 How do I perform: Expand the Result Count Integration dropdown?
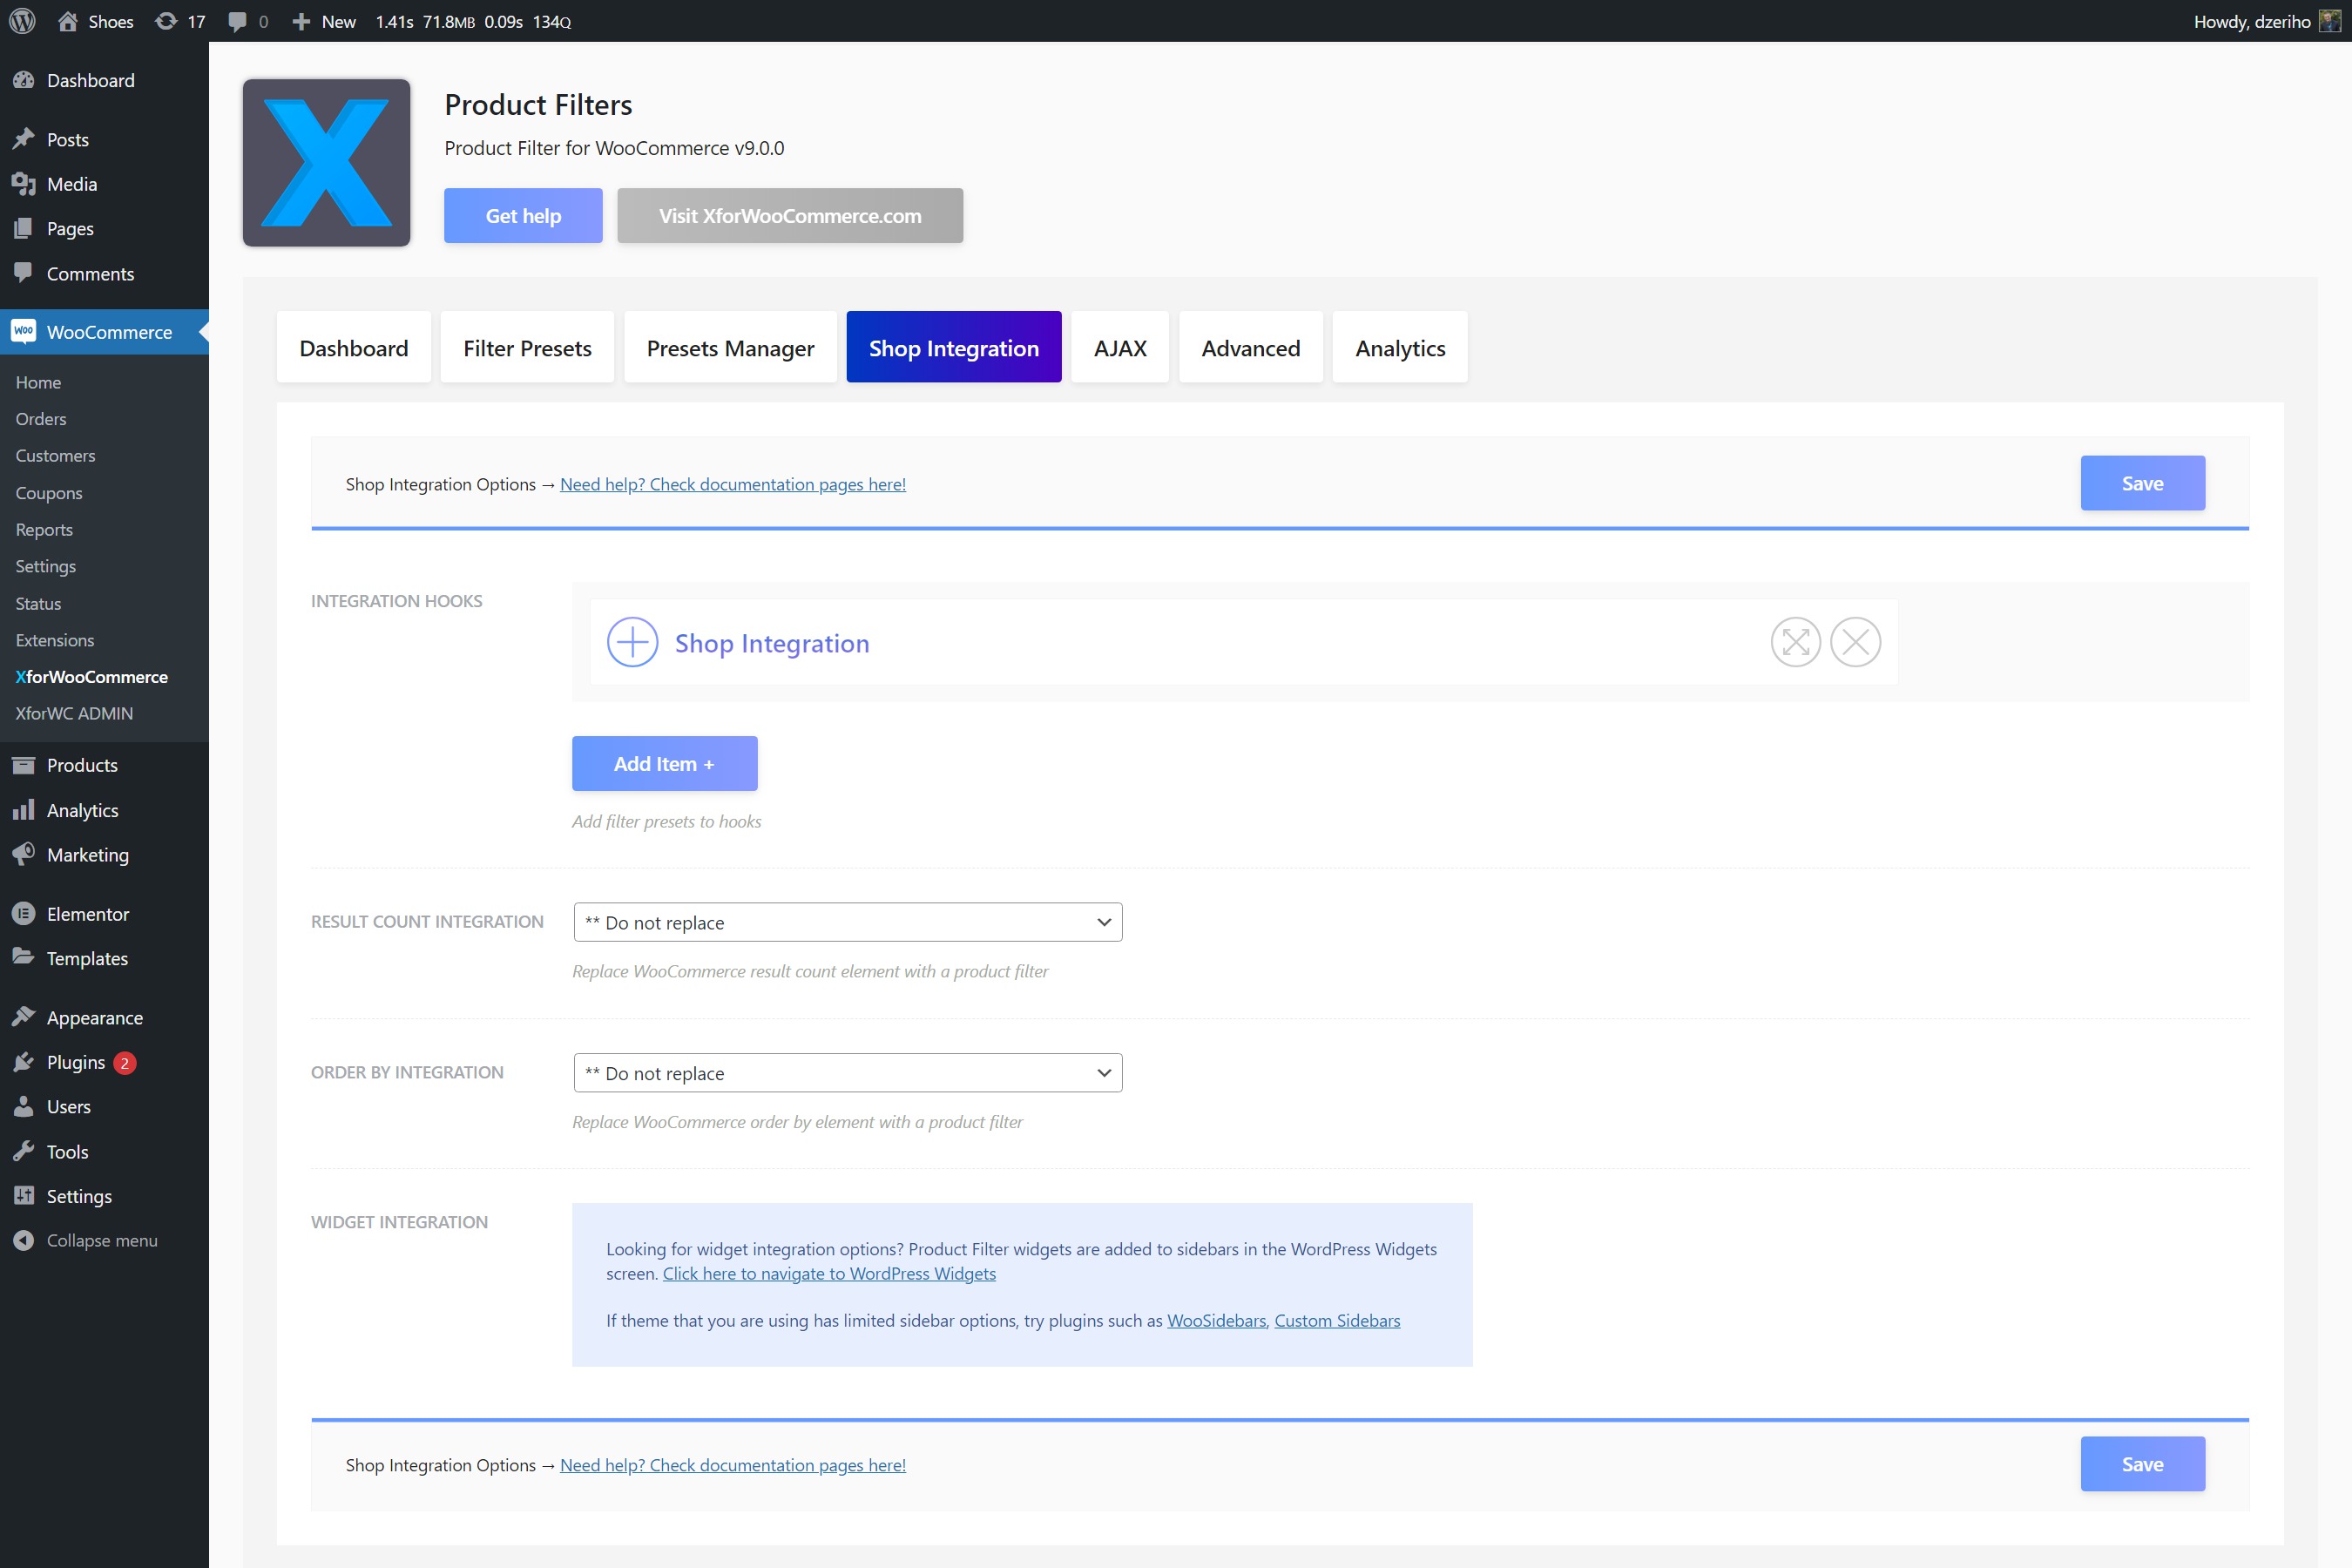coord(847,923)
